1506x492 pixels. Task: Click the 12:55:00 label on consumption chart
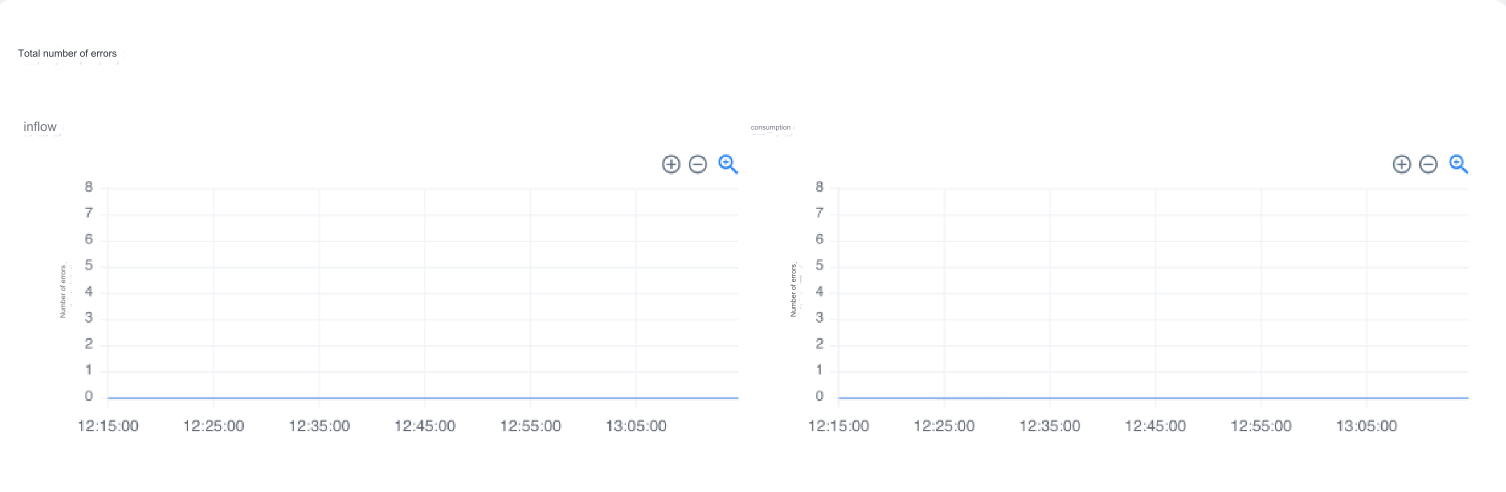(x=1261, y=426)
